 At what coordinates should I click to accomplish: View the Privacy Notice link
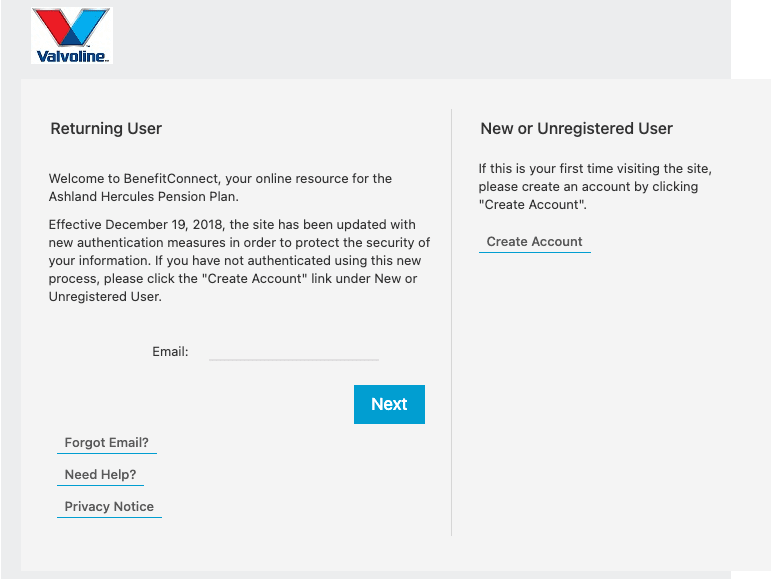pos(109,507)
